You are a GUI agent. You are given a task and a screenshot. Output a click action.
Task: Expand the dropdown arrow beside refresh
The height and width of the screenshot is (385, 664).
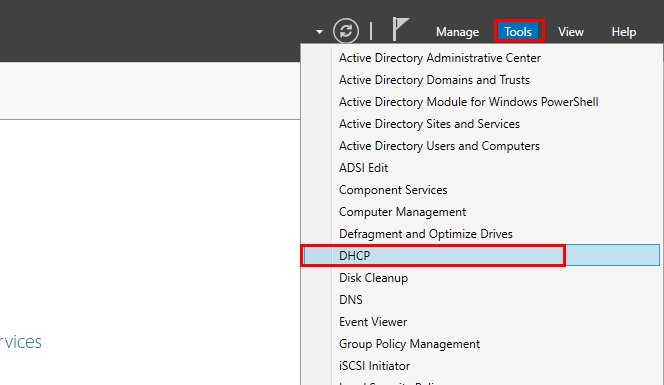pyautogui.click(x=319, y=32)
